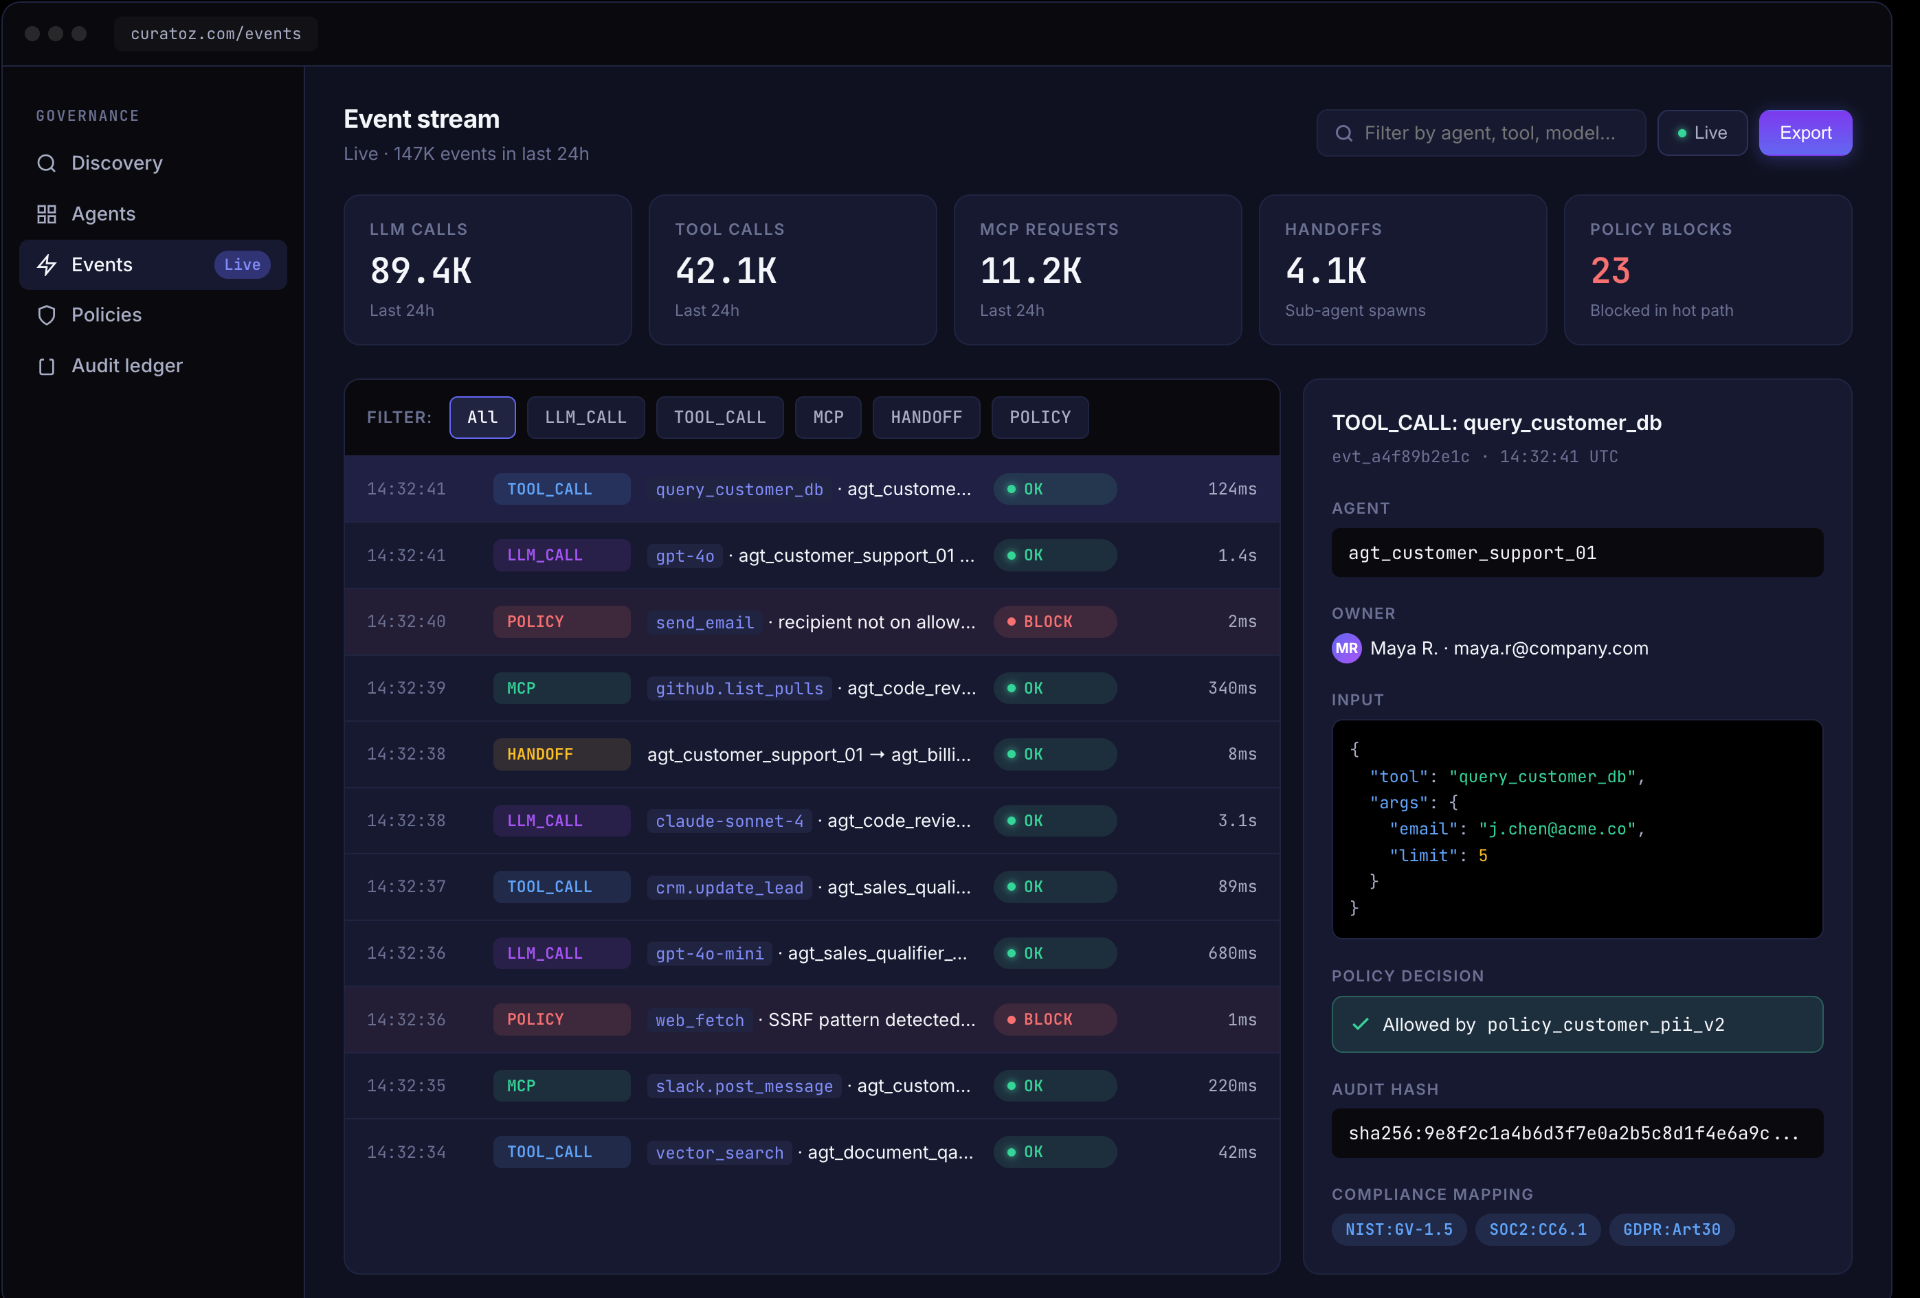Click the Audit ledger book icon

tap(46, 366)
